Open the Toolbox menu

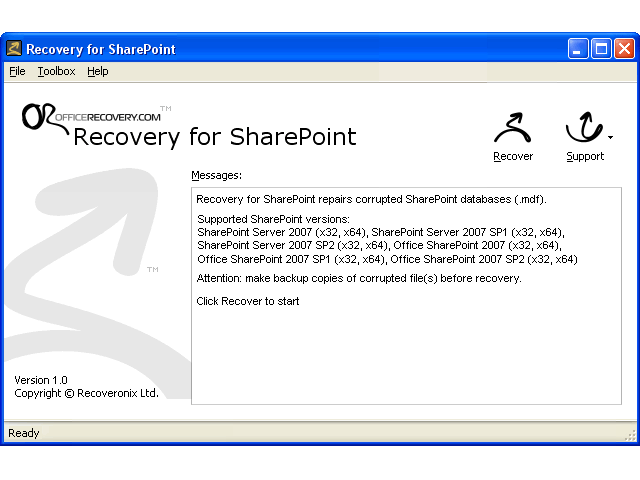[56, 71]
